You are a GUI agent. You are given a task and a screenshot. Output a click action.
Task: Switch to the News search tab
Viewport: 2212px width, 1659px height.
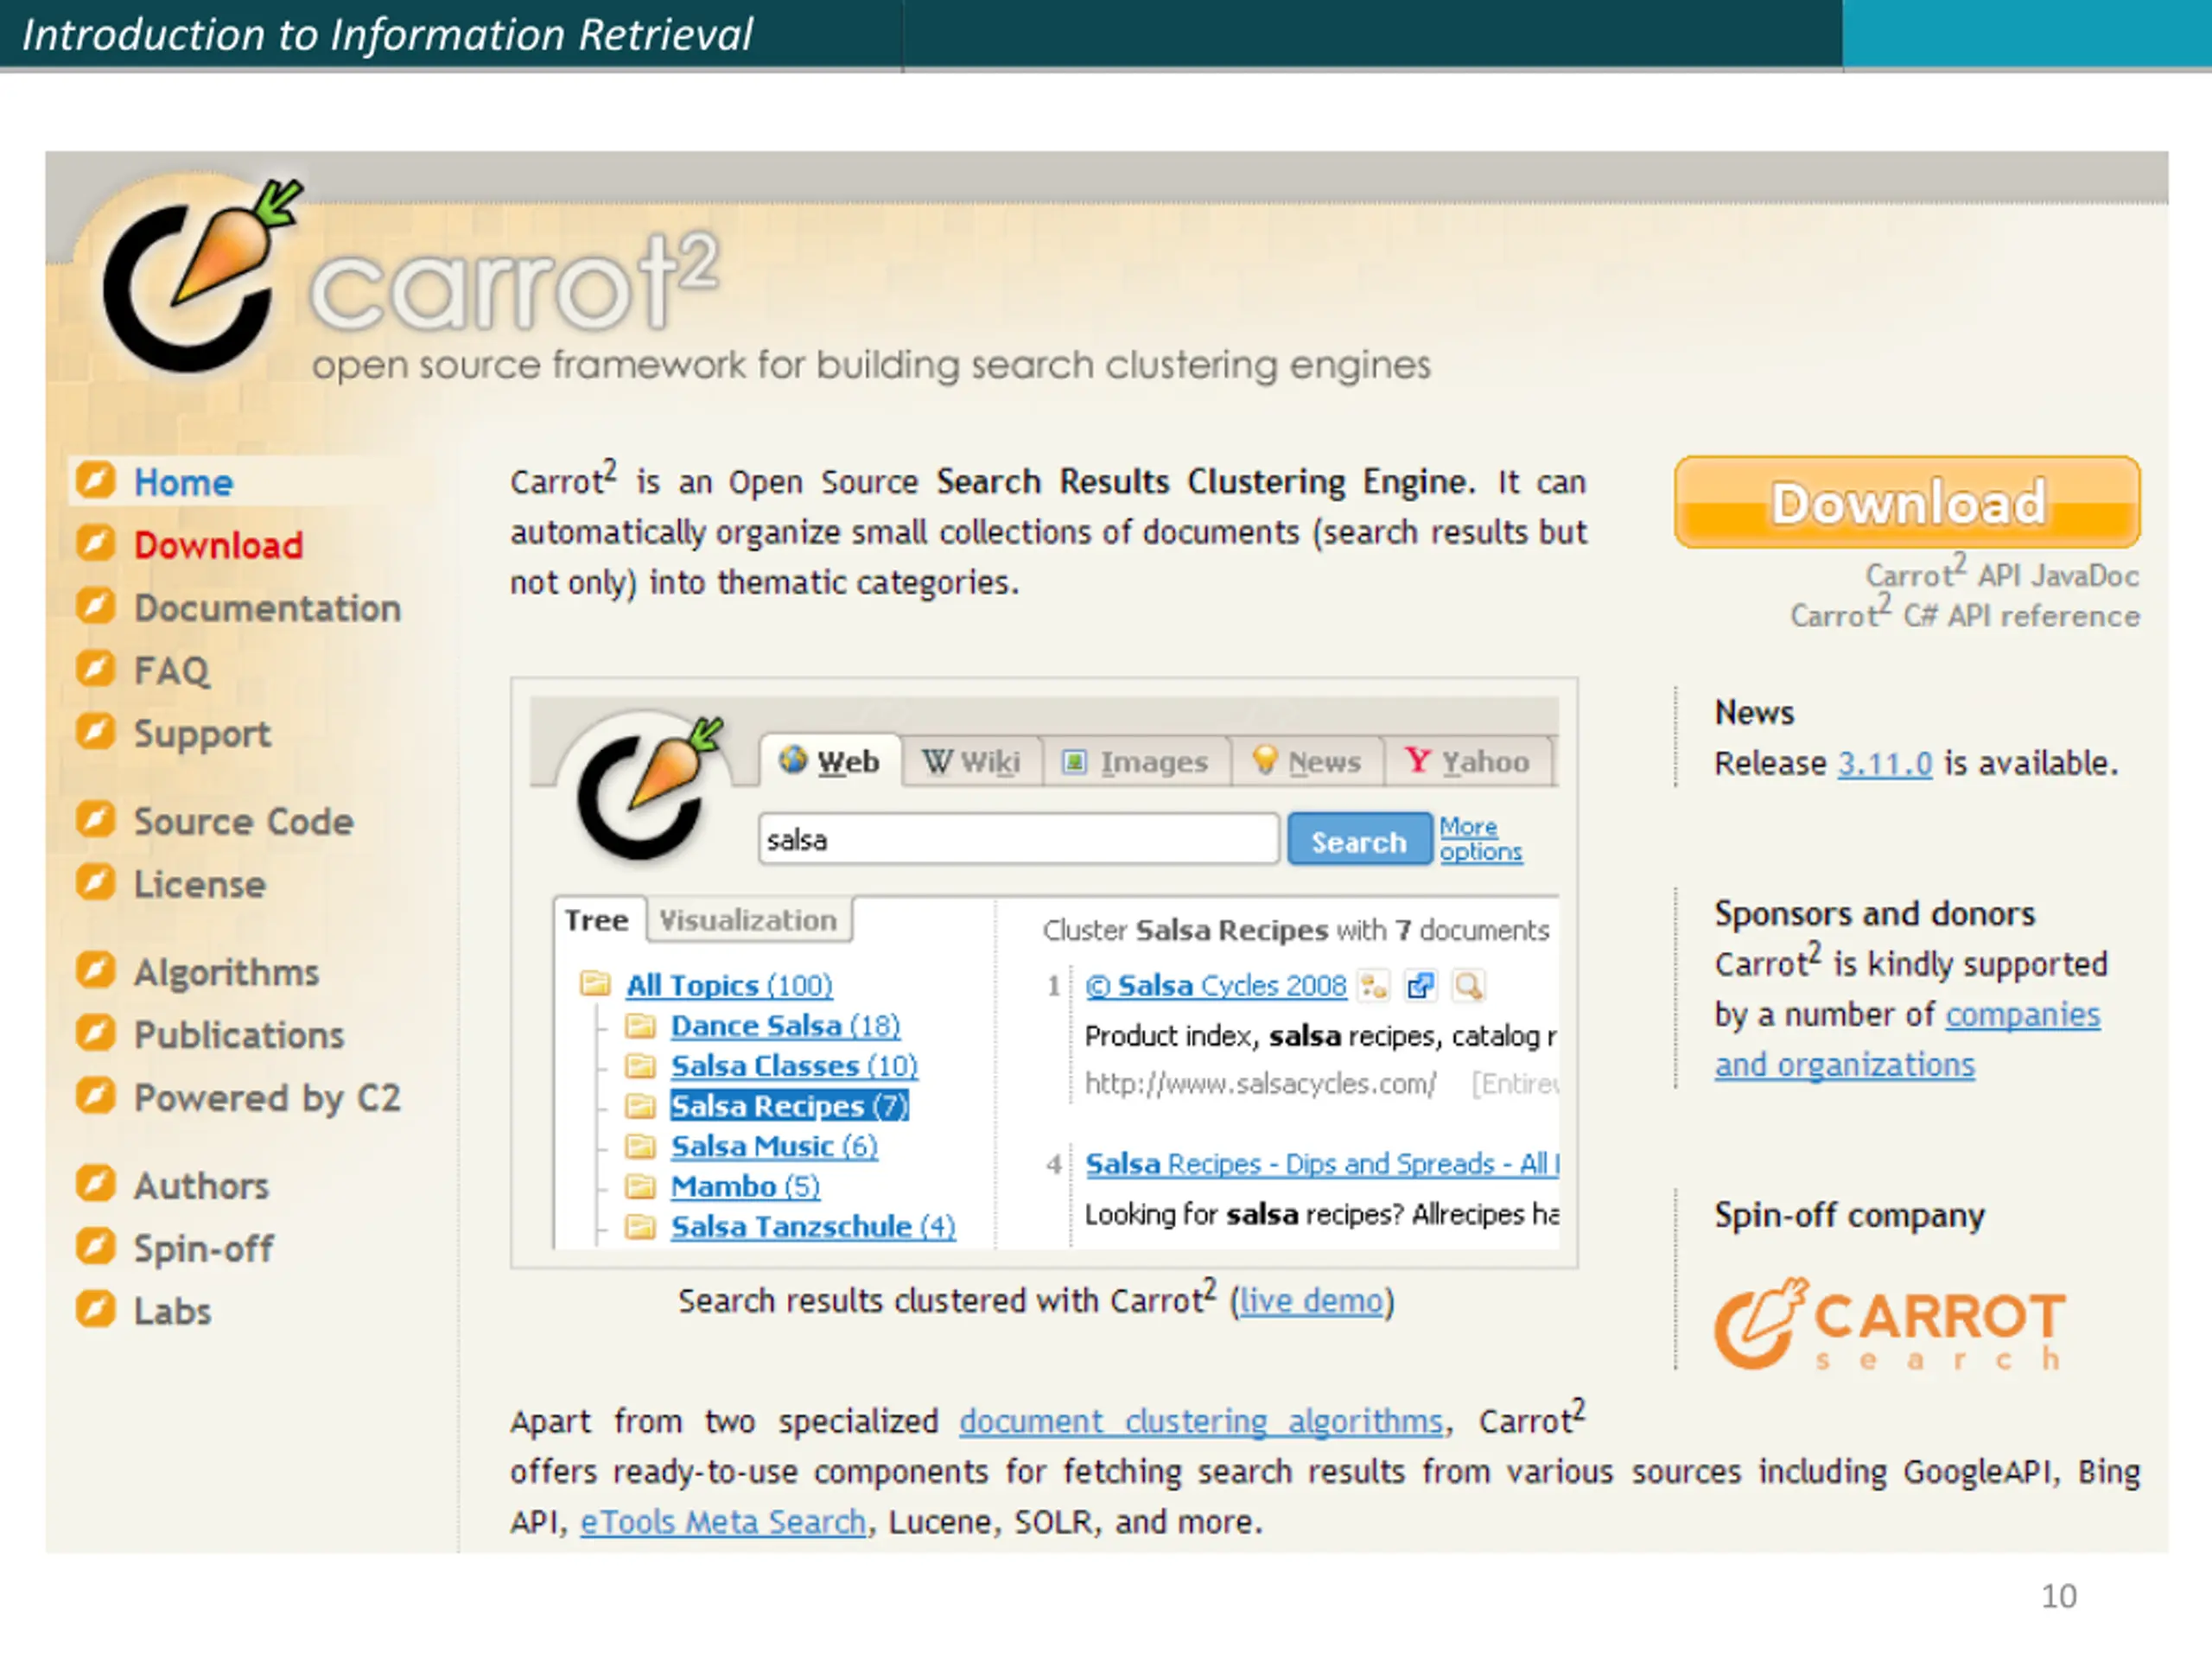pos(1307,762)
